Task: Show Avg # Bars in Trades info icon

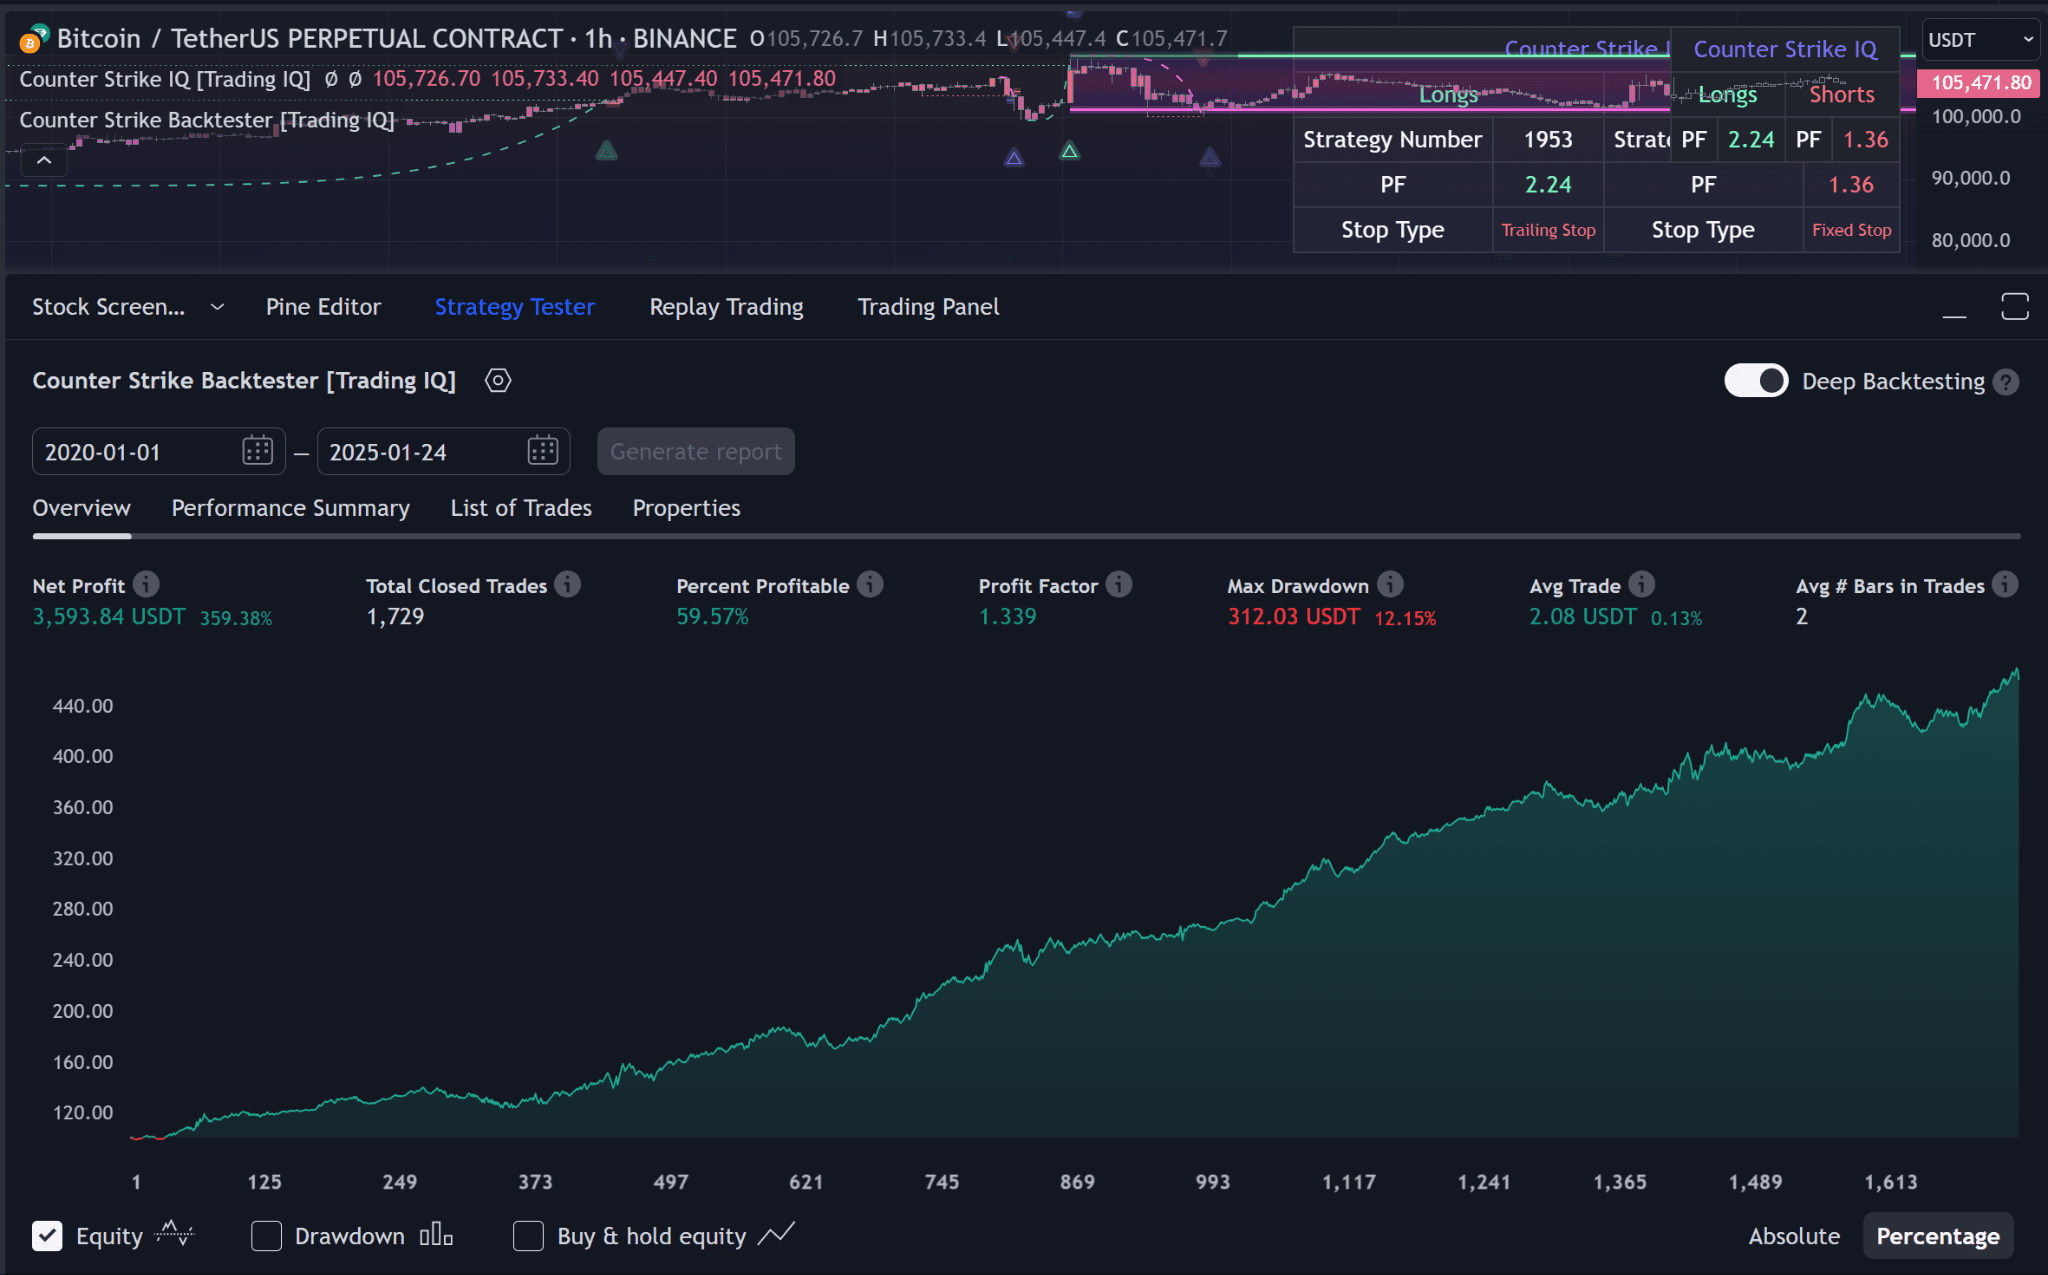Action: coord(2005,584)
